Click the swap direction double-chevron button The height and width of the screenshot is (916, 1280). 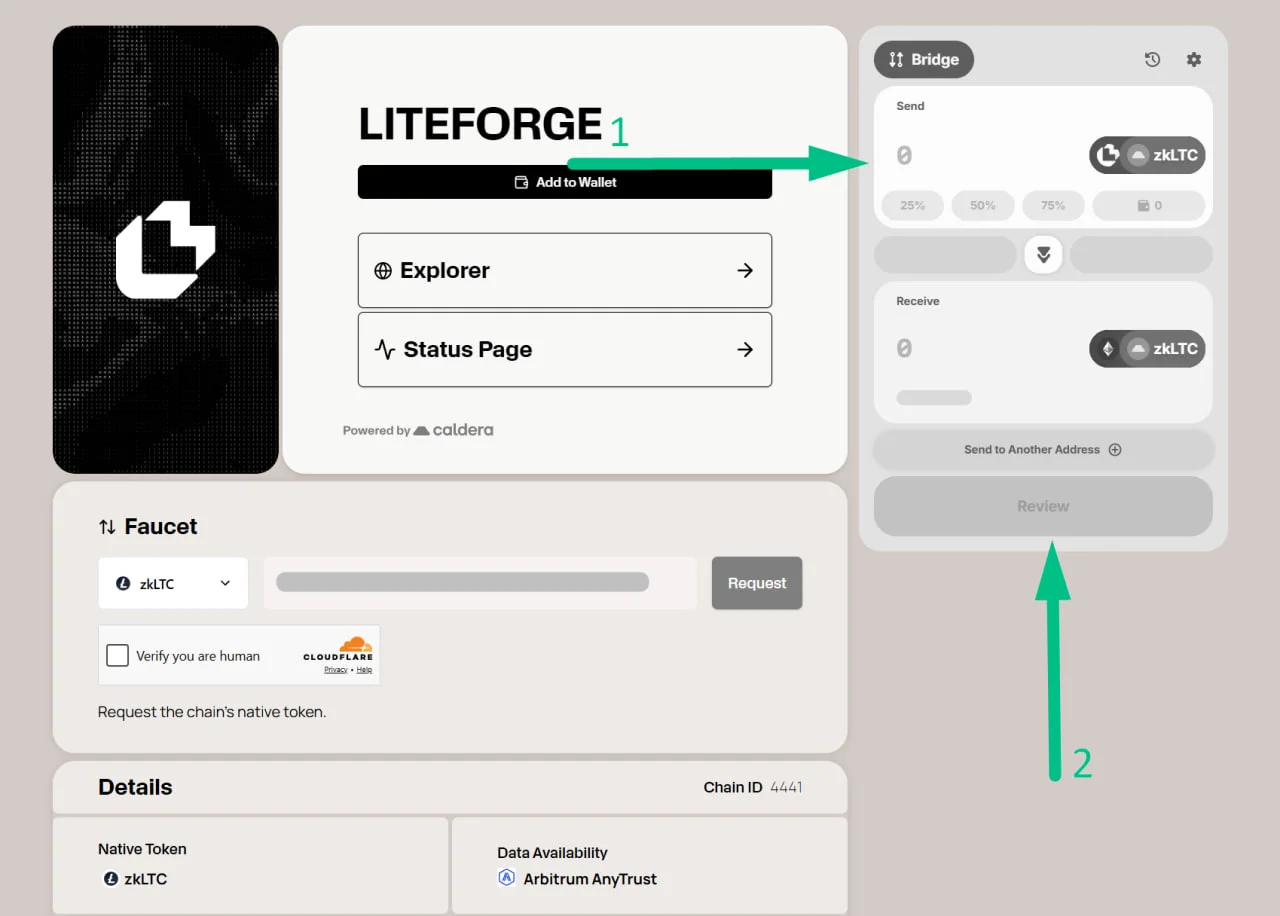coord(1043,255)
